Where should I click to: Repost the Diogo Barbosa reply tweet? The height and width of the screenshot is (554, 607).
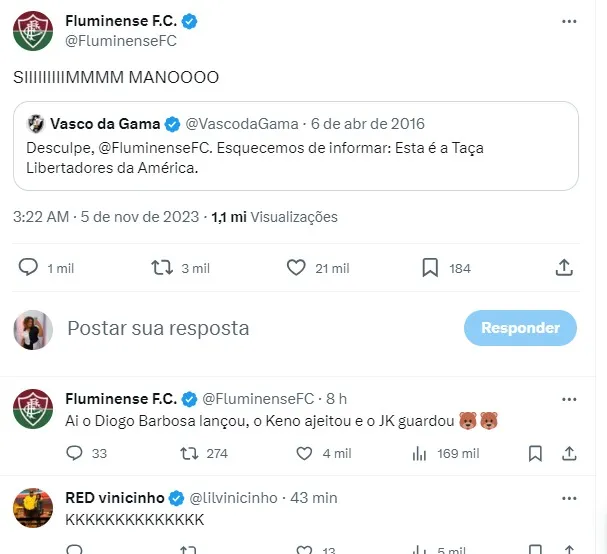(187, 453)
